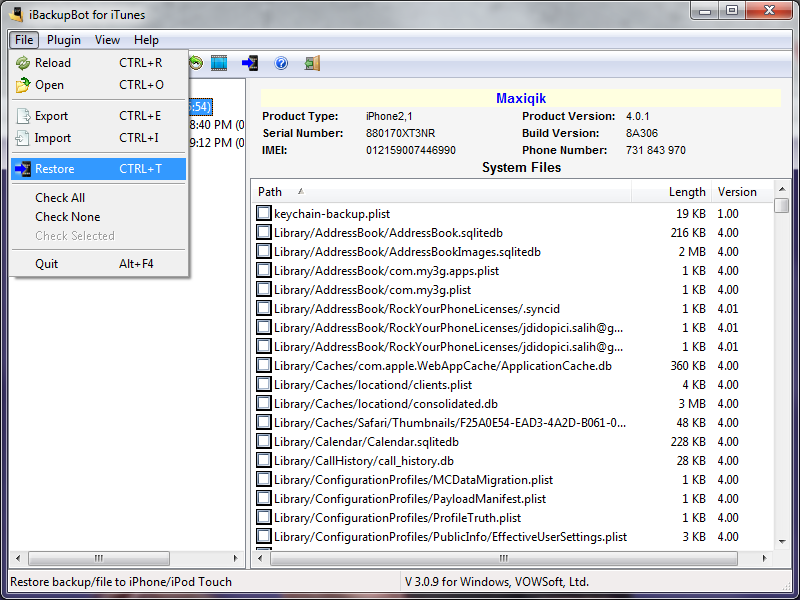This screenshot has height=600, width=800.
Task: Select Check None menu entry
Action: pyautogui.click(x=98, y=217)
